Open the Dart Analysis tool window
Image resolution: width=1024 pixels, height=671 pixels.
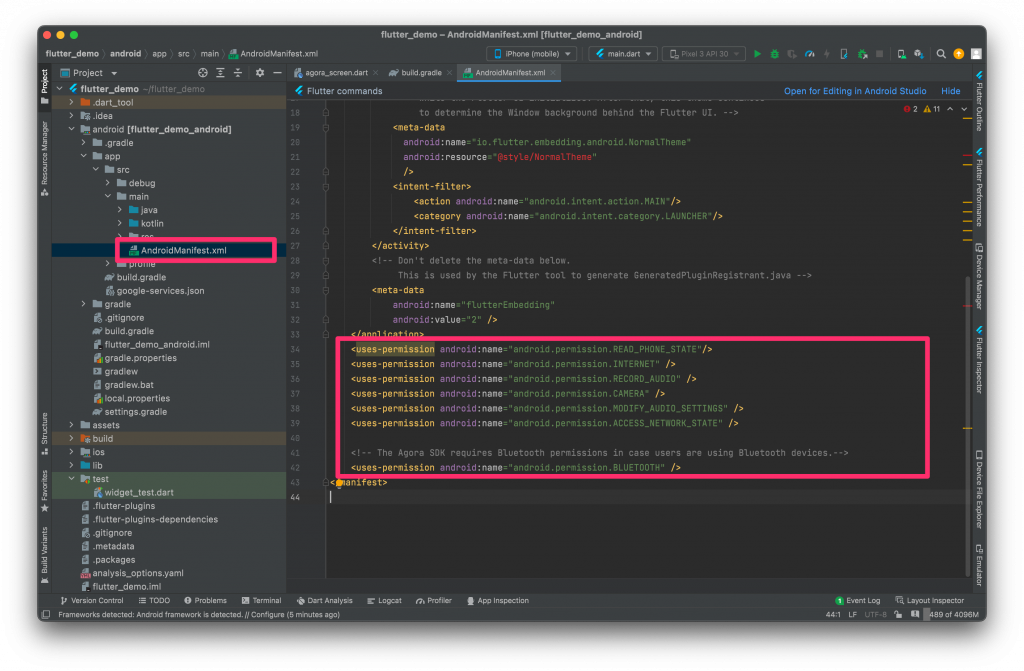click(324, 600)
